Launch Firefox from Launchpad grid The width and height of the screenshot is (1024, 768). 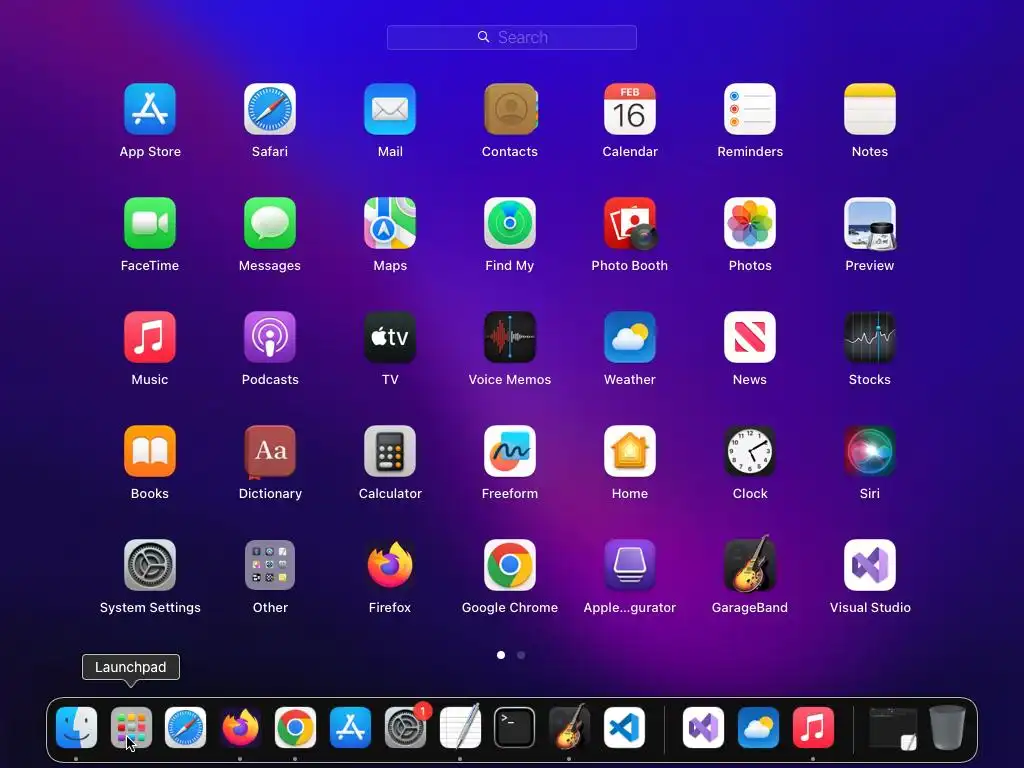390,565
